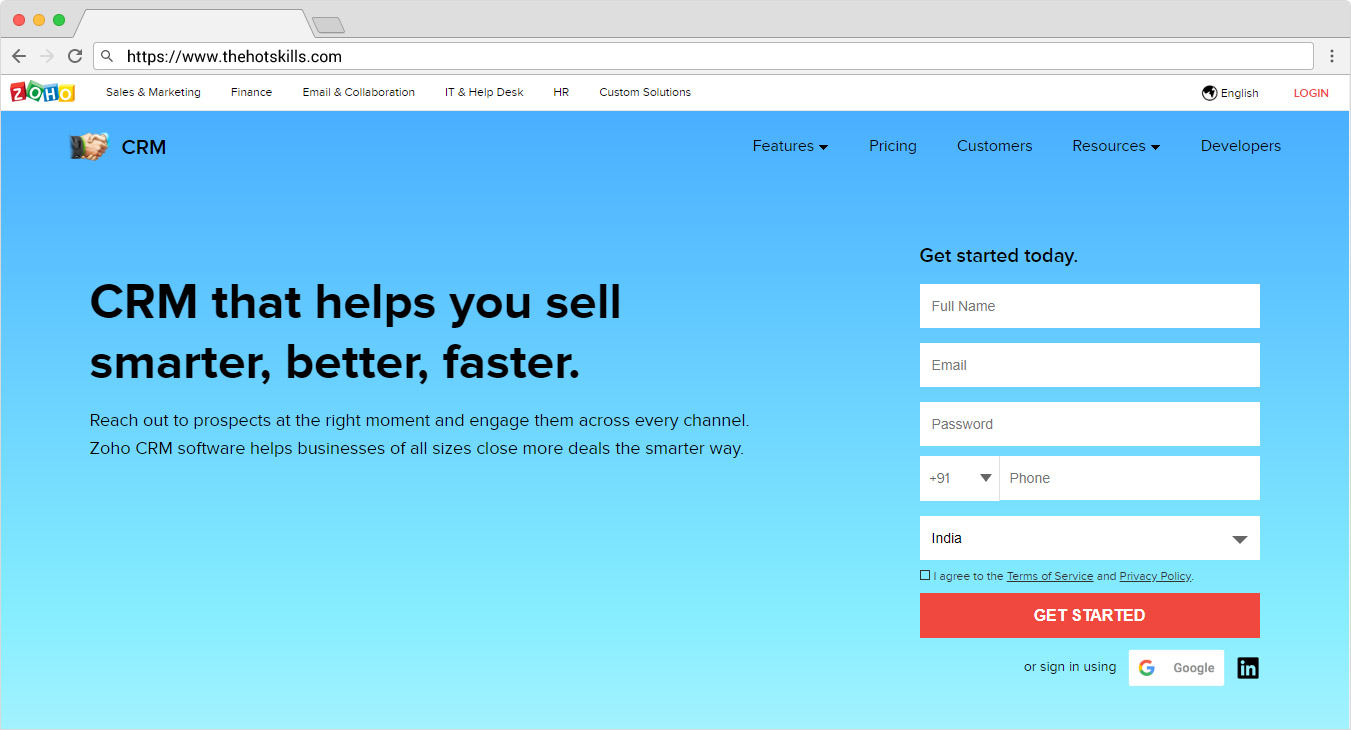Click the CRM product name text
This screenshot has width=1351, height=730.
tap(144, 147)
